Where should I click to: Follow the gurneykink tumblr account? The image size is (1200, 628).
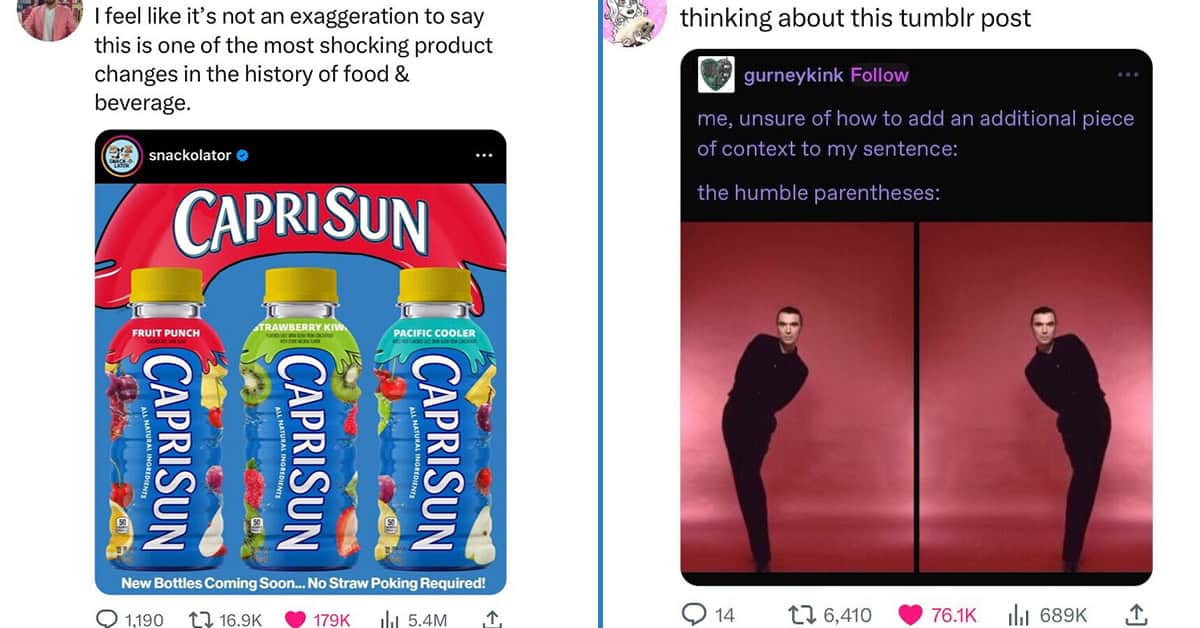(x=879, y=75)
